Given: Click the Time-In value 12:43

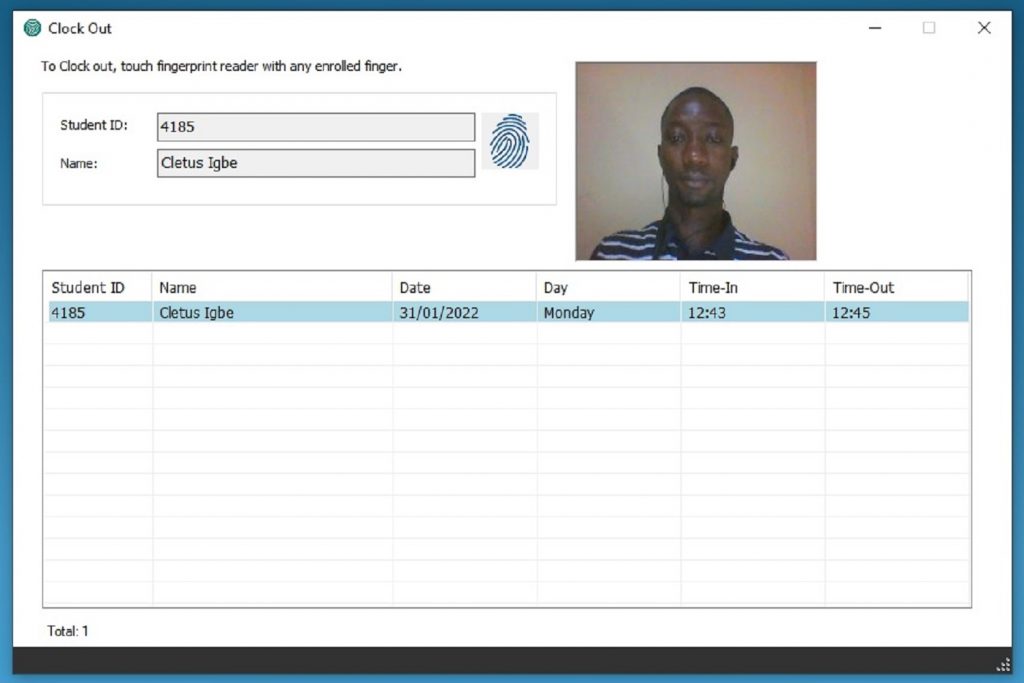Looking at the screenshot, I should [708, 312].
